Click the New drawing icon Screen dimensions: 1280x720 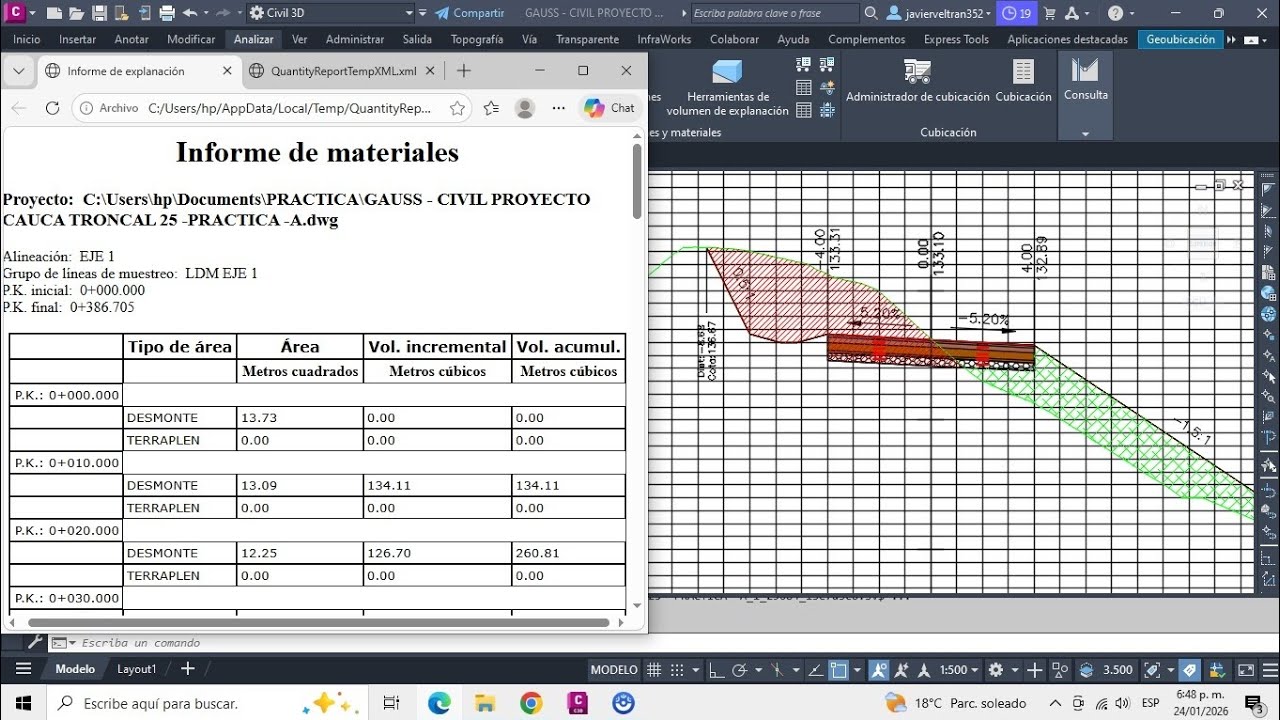53,13
